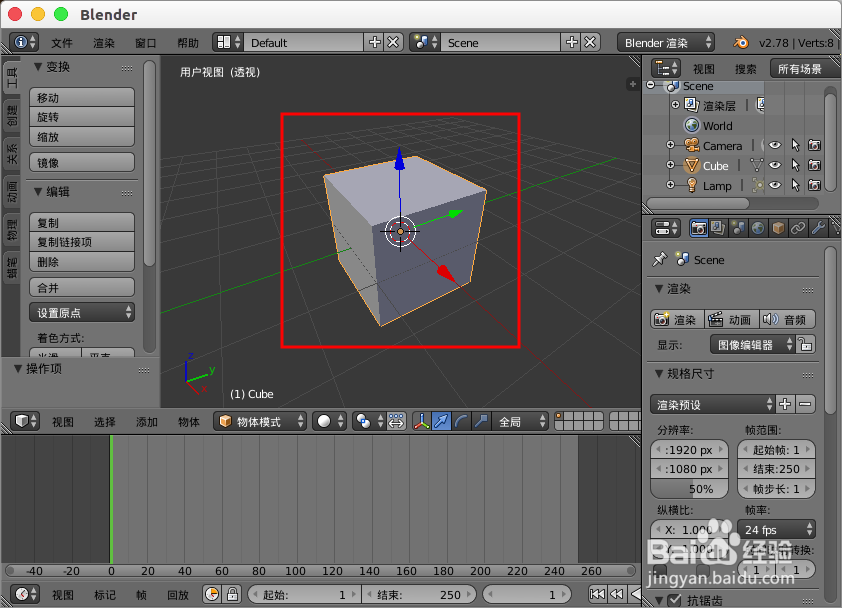Expand the Camera tree item
The height and width of the screenshot is (608, 842).
tap(670, 145)
